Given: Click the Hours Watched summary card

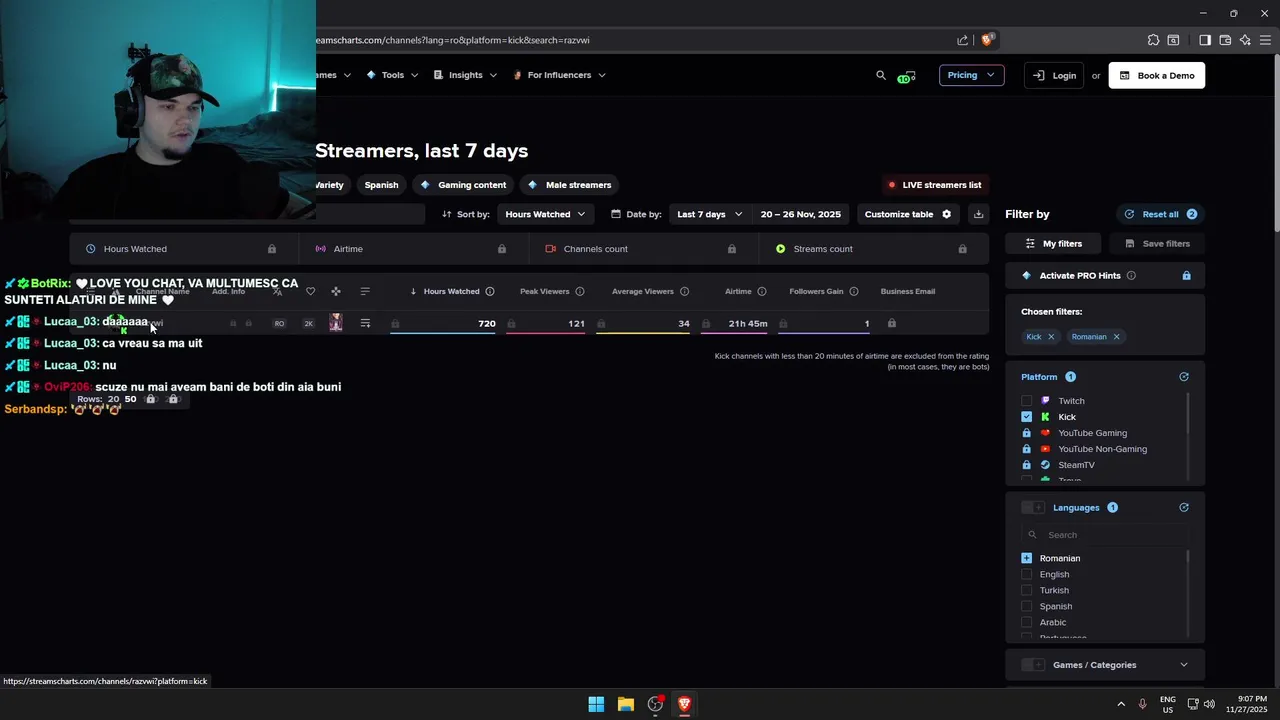Looking at the screenshot, I should pyautogui.click(x=184, y=249).
